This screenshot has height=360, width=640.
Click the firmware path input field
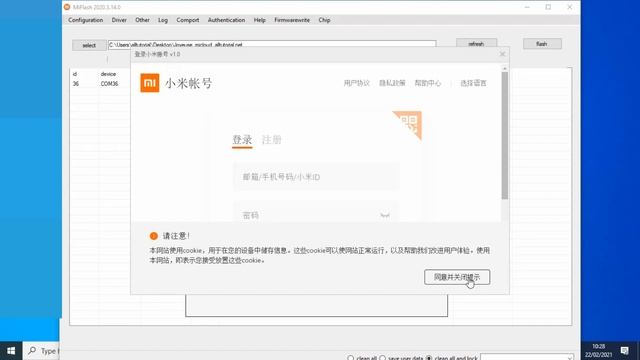[x=272, y=44]
